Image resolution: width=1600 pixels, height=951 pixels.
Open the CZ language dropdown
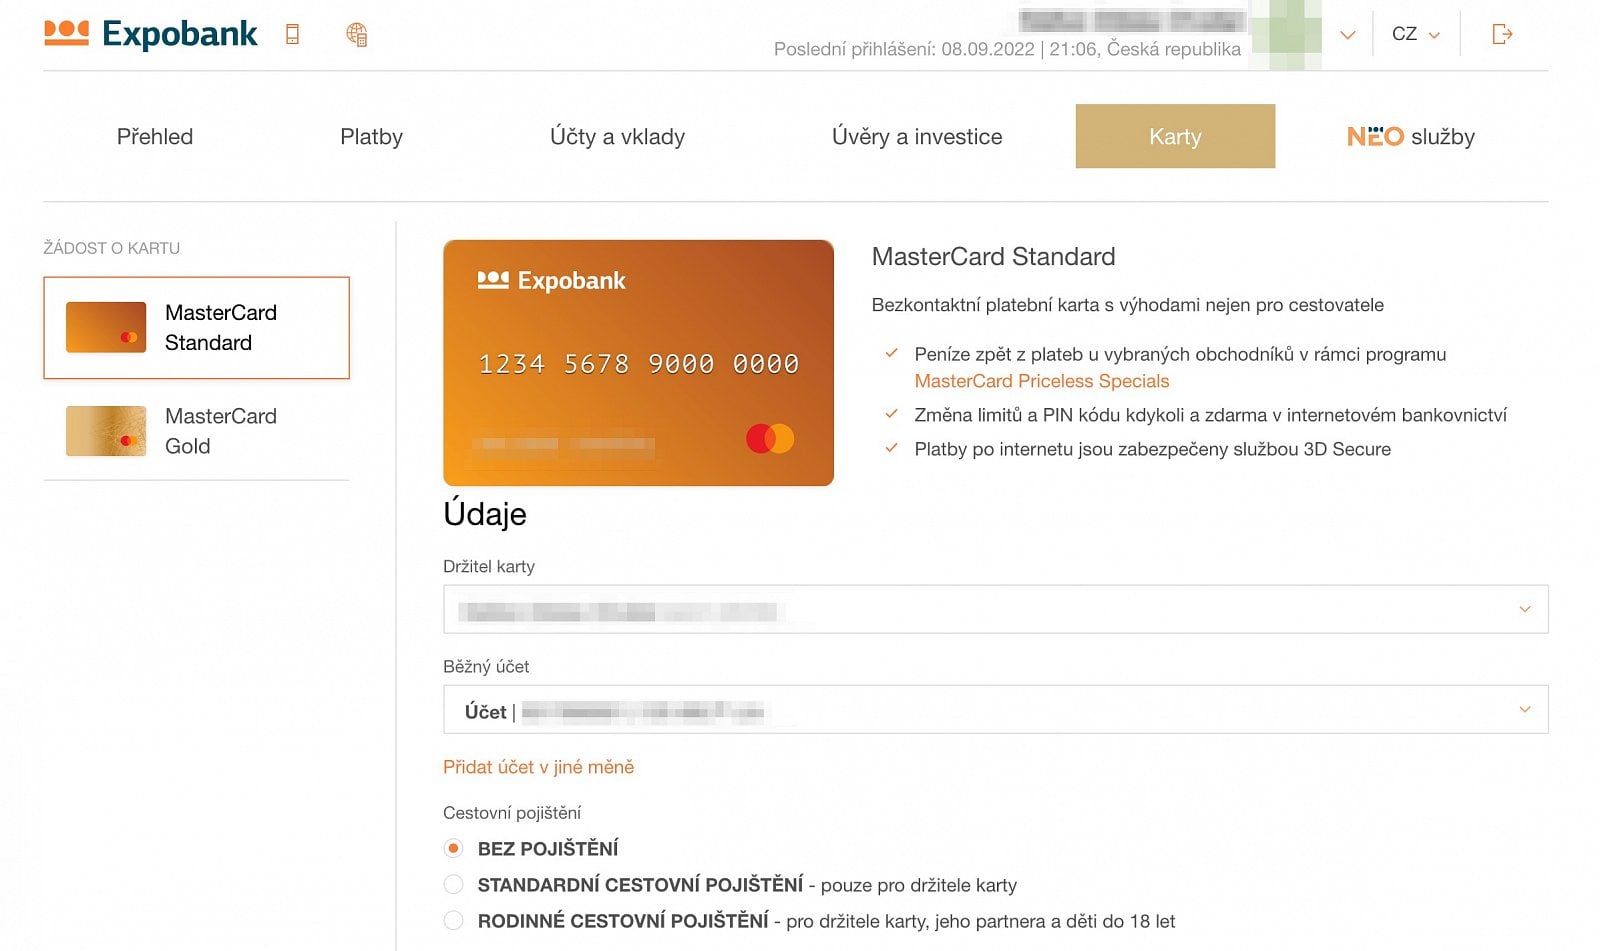pyautogui.click(x=1416, y=34)
